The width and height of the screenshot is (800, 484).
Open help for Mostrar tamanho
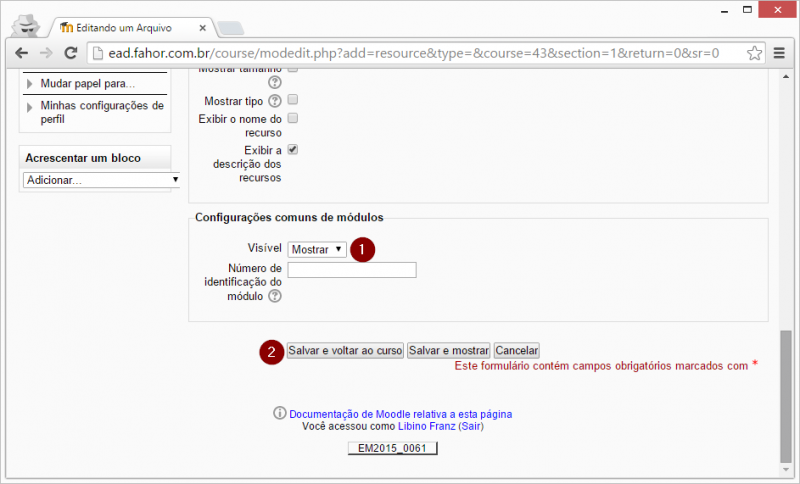click(x=274, y=82)
